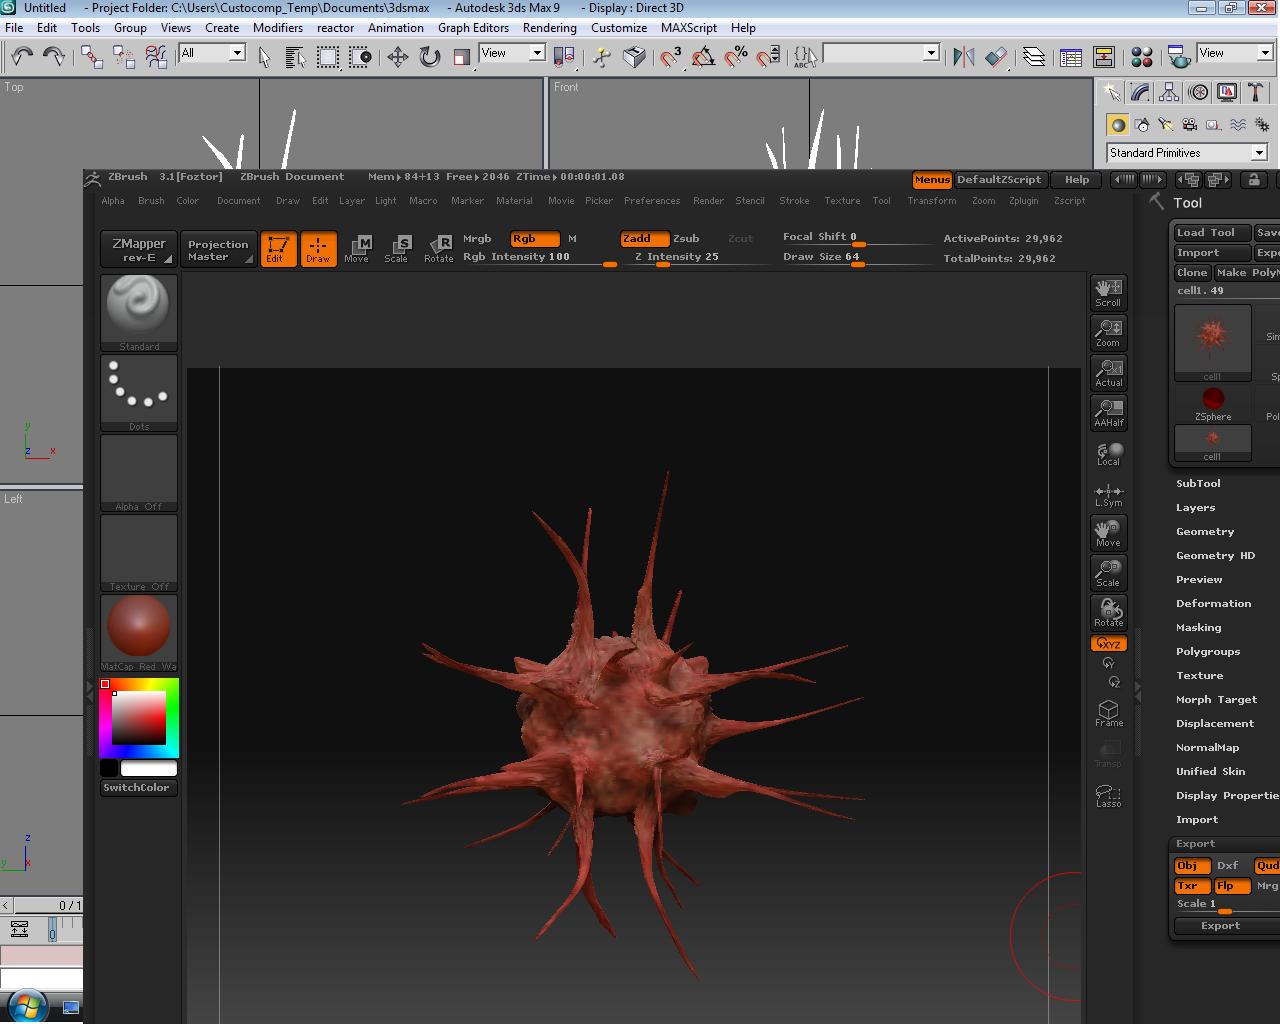Click the Frame mesh icon
The width and height of the screenshot is (1280, 1024).
tap(1108, 713)
